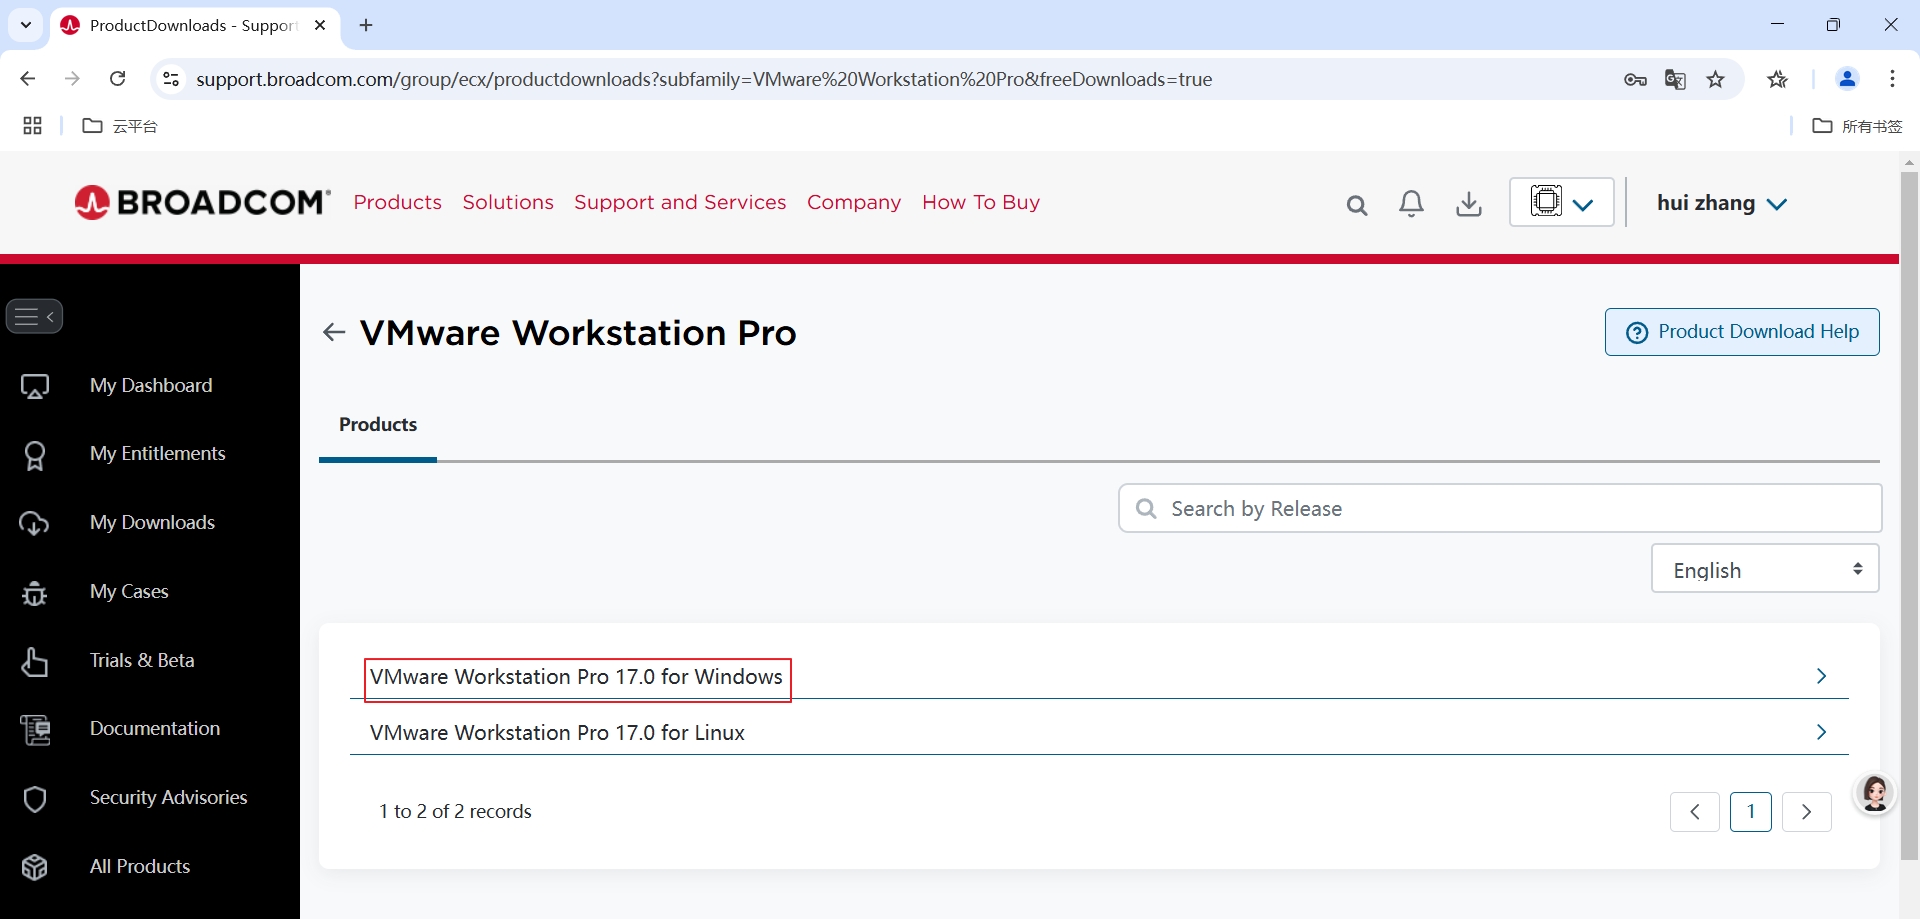Open the browser profile avatar
The width and height of the screenshot is (1920, 919).
[x=1847, y=79]
